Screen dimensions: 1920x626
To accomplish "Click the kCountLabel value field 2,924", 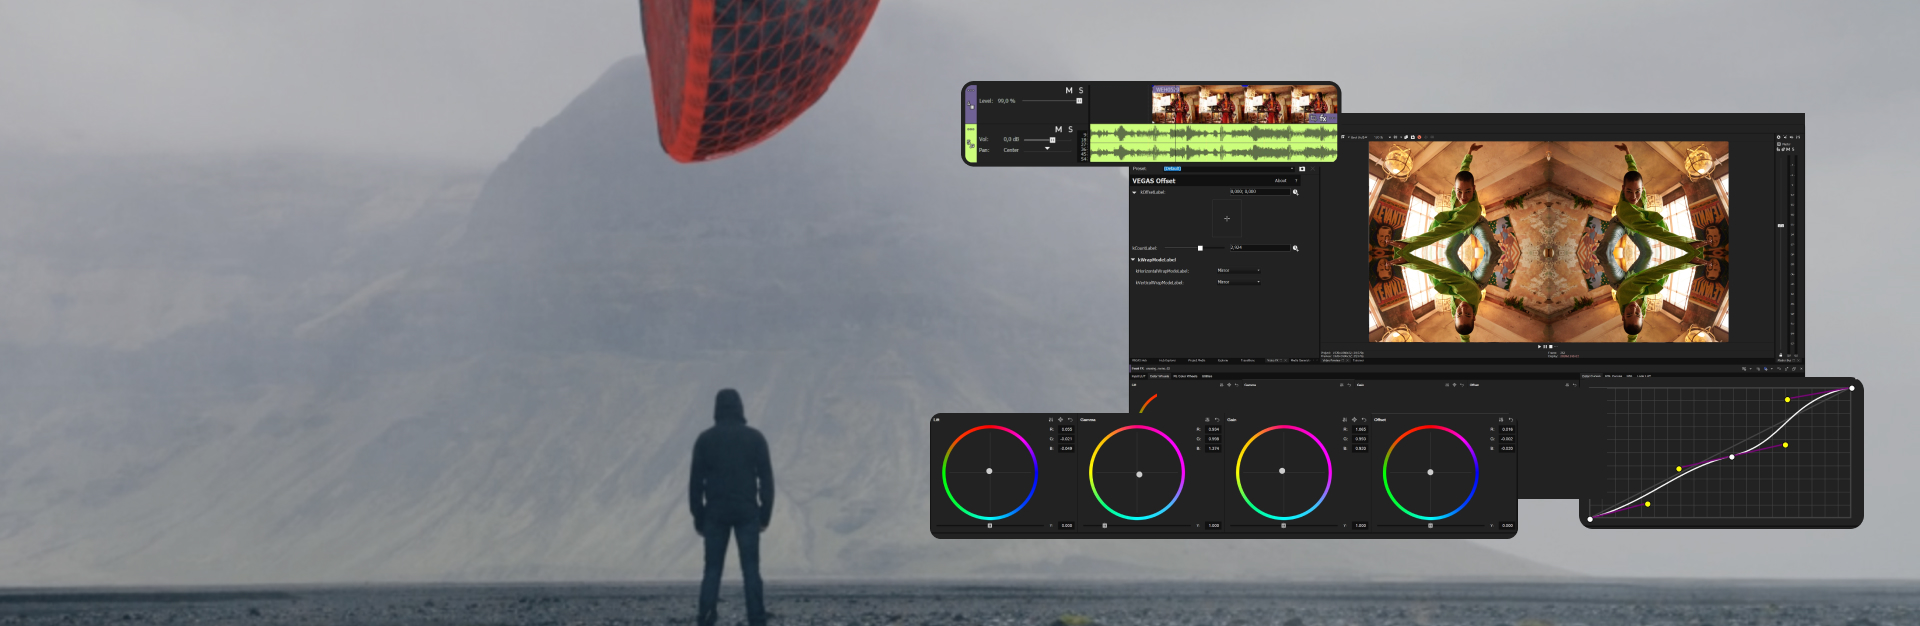I will 1260,248.
